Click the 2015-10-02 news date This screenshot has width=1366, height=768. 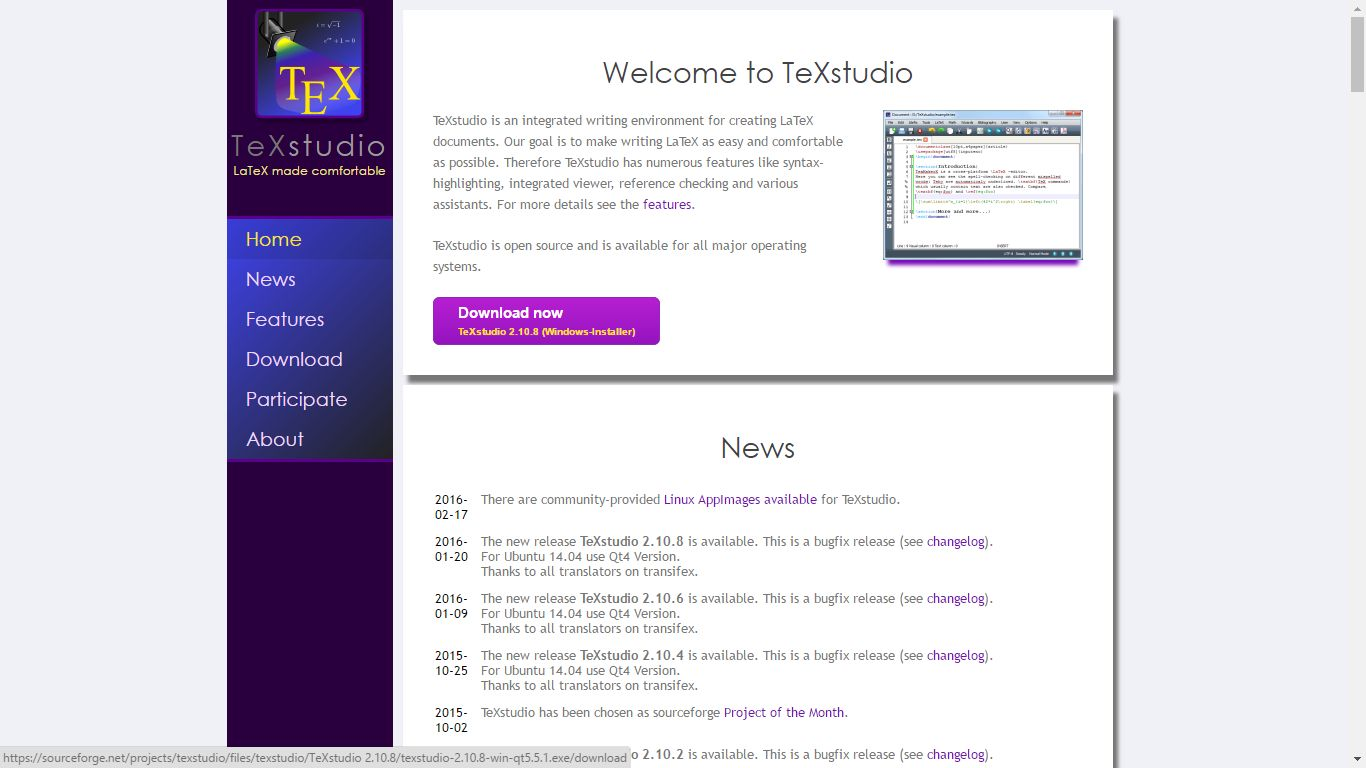451,720
